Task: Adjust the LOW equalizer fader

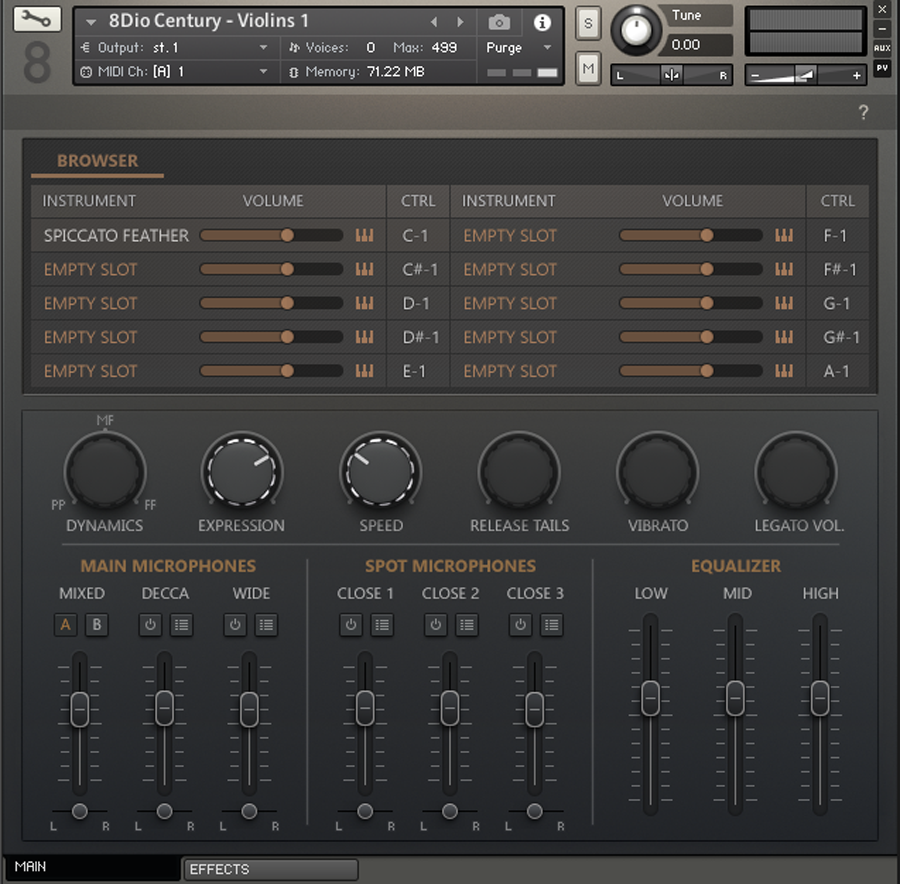Action: point(650,698)
